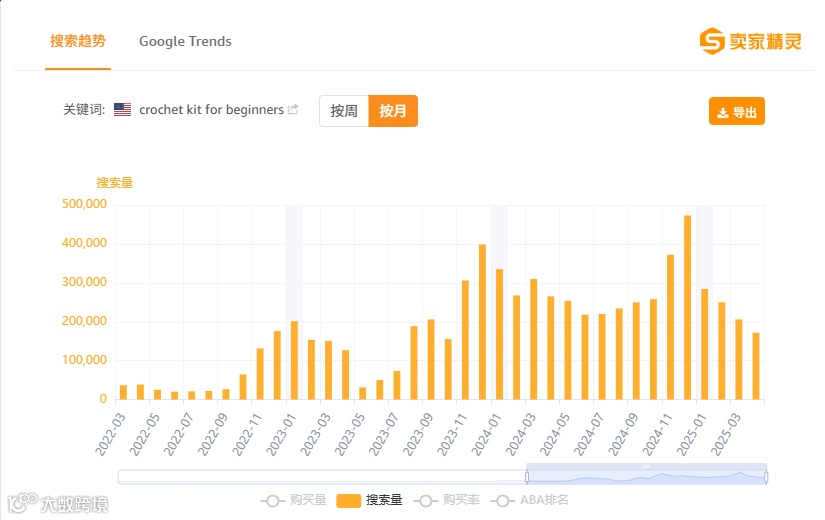Switch to Google Trends tab
The height and width of the screenshot is (520, 825).
185,42
